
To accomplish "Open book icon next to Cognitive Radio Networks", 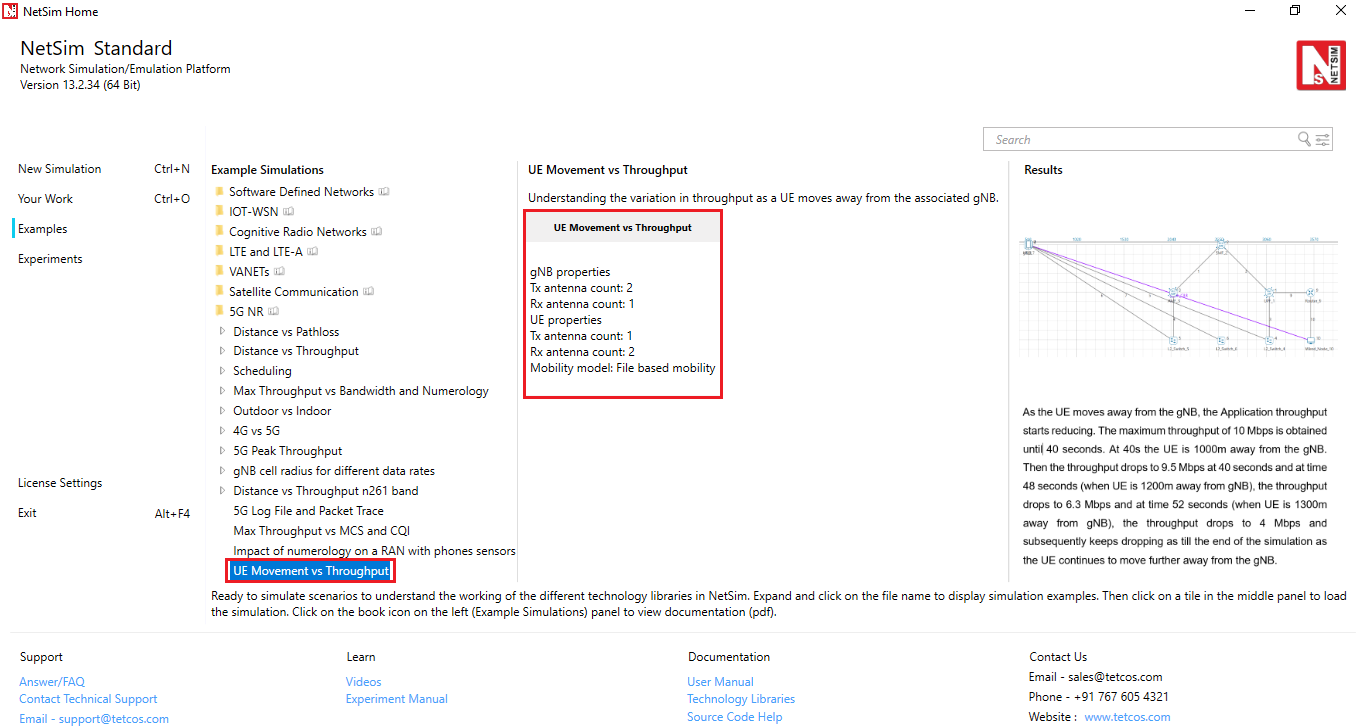I will (x=377, y=232).
